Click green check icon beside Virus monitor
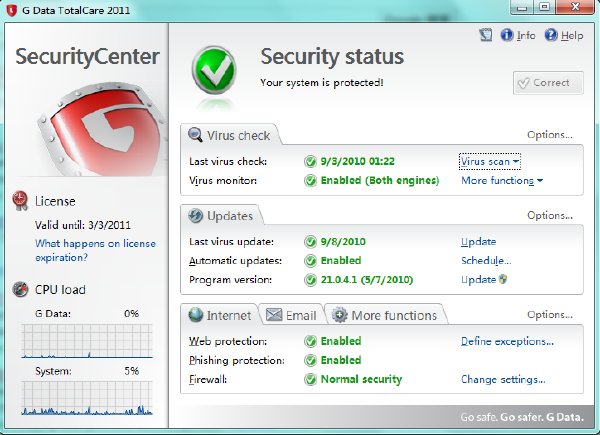The image size is (600, 435). (310, 180)
